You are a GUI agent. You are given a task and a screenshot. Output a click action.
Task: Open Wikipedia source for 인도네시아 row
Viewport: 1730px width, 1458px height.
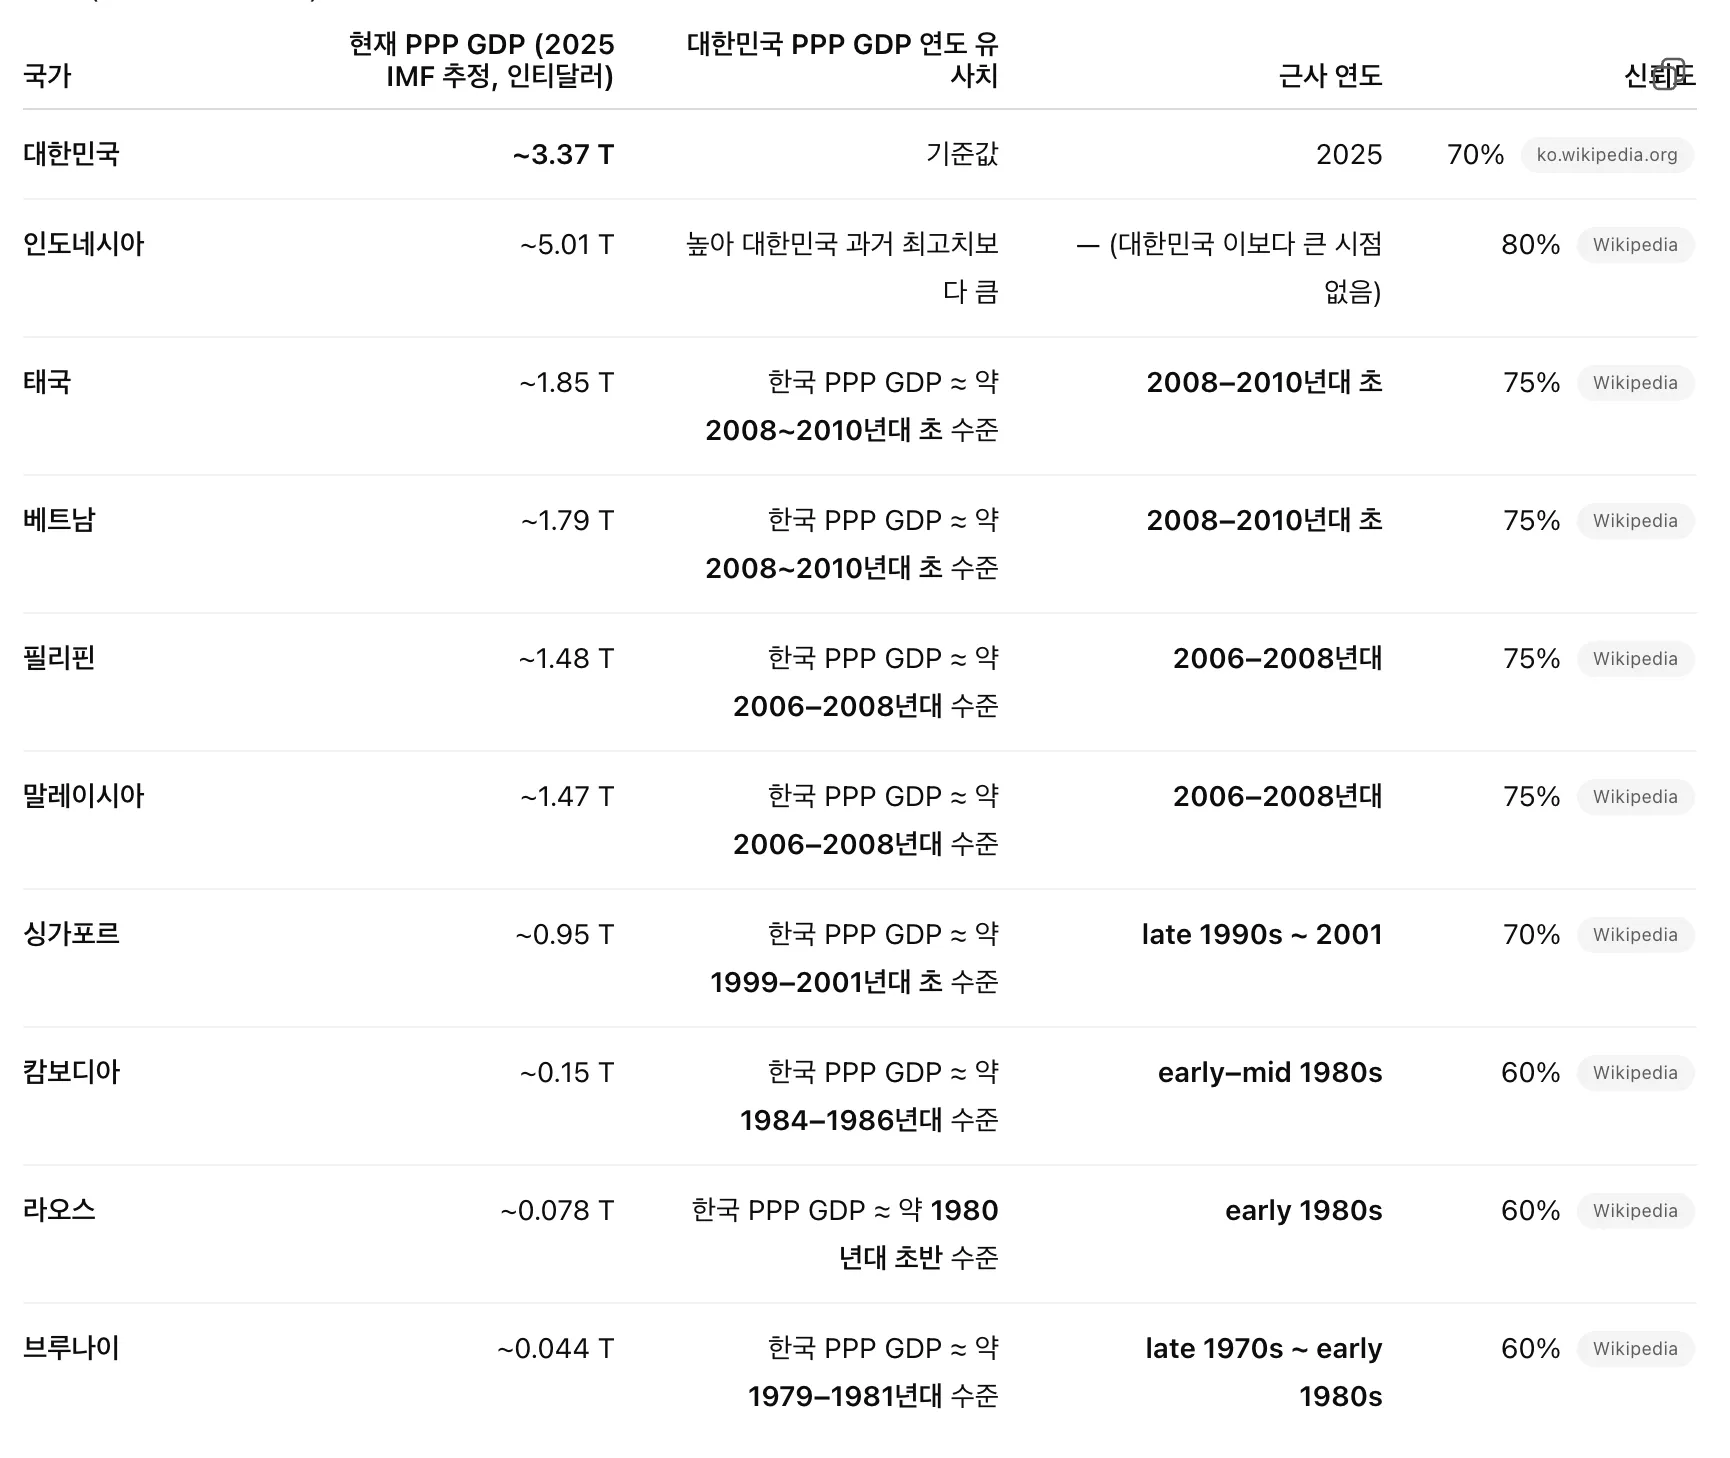coord(1634,245)
